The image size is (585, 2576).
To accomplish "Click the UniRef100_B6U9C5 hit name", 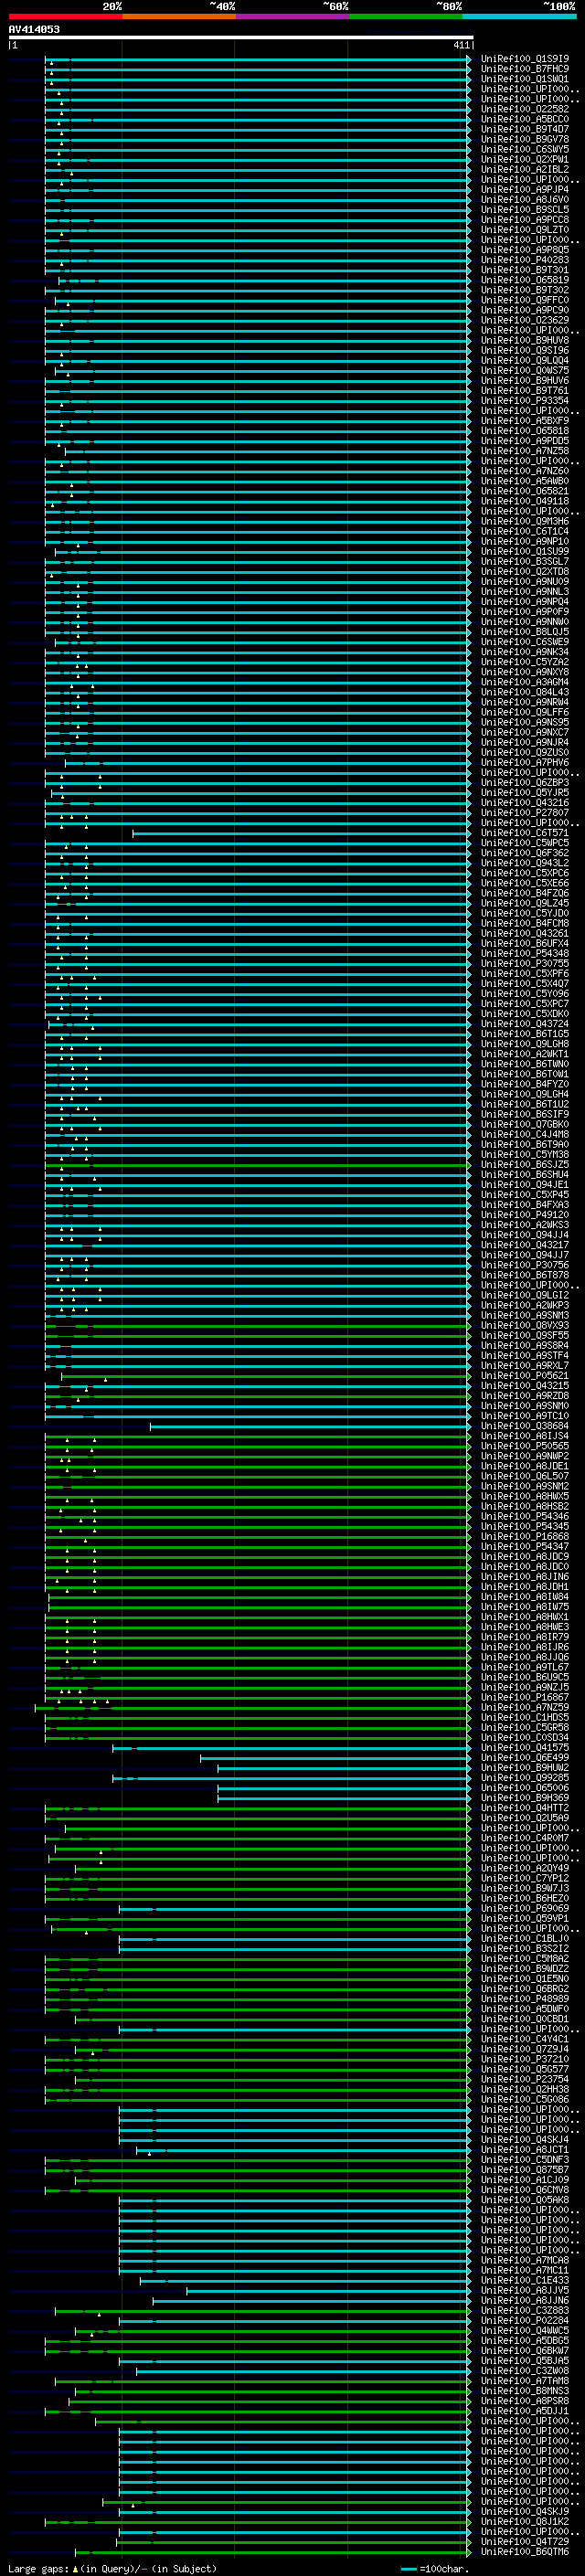I will pyautogui.click(x=525, y=1677).
